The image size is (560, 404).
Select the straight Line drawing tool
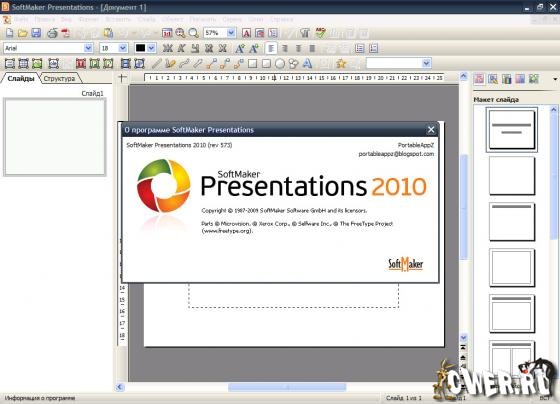(156, 64)
